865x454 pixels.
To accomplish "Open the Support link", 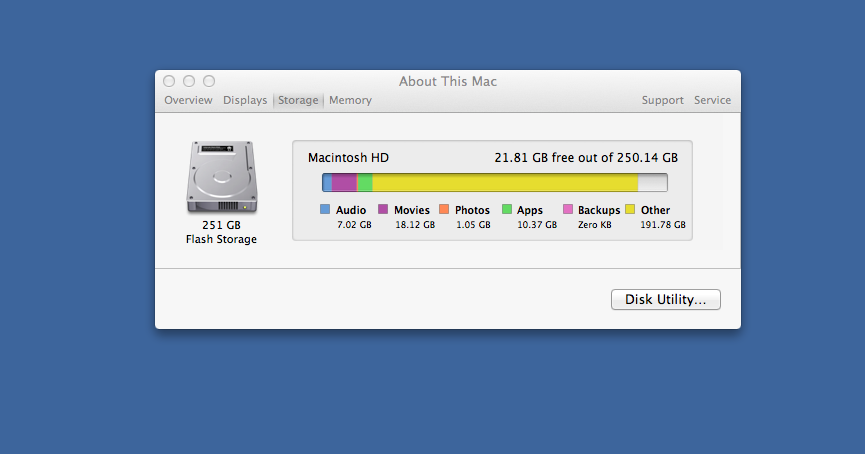I will pyautogui.click(x=663, y=100).
